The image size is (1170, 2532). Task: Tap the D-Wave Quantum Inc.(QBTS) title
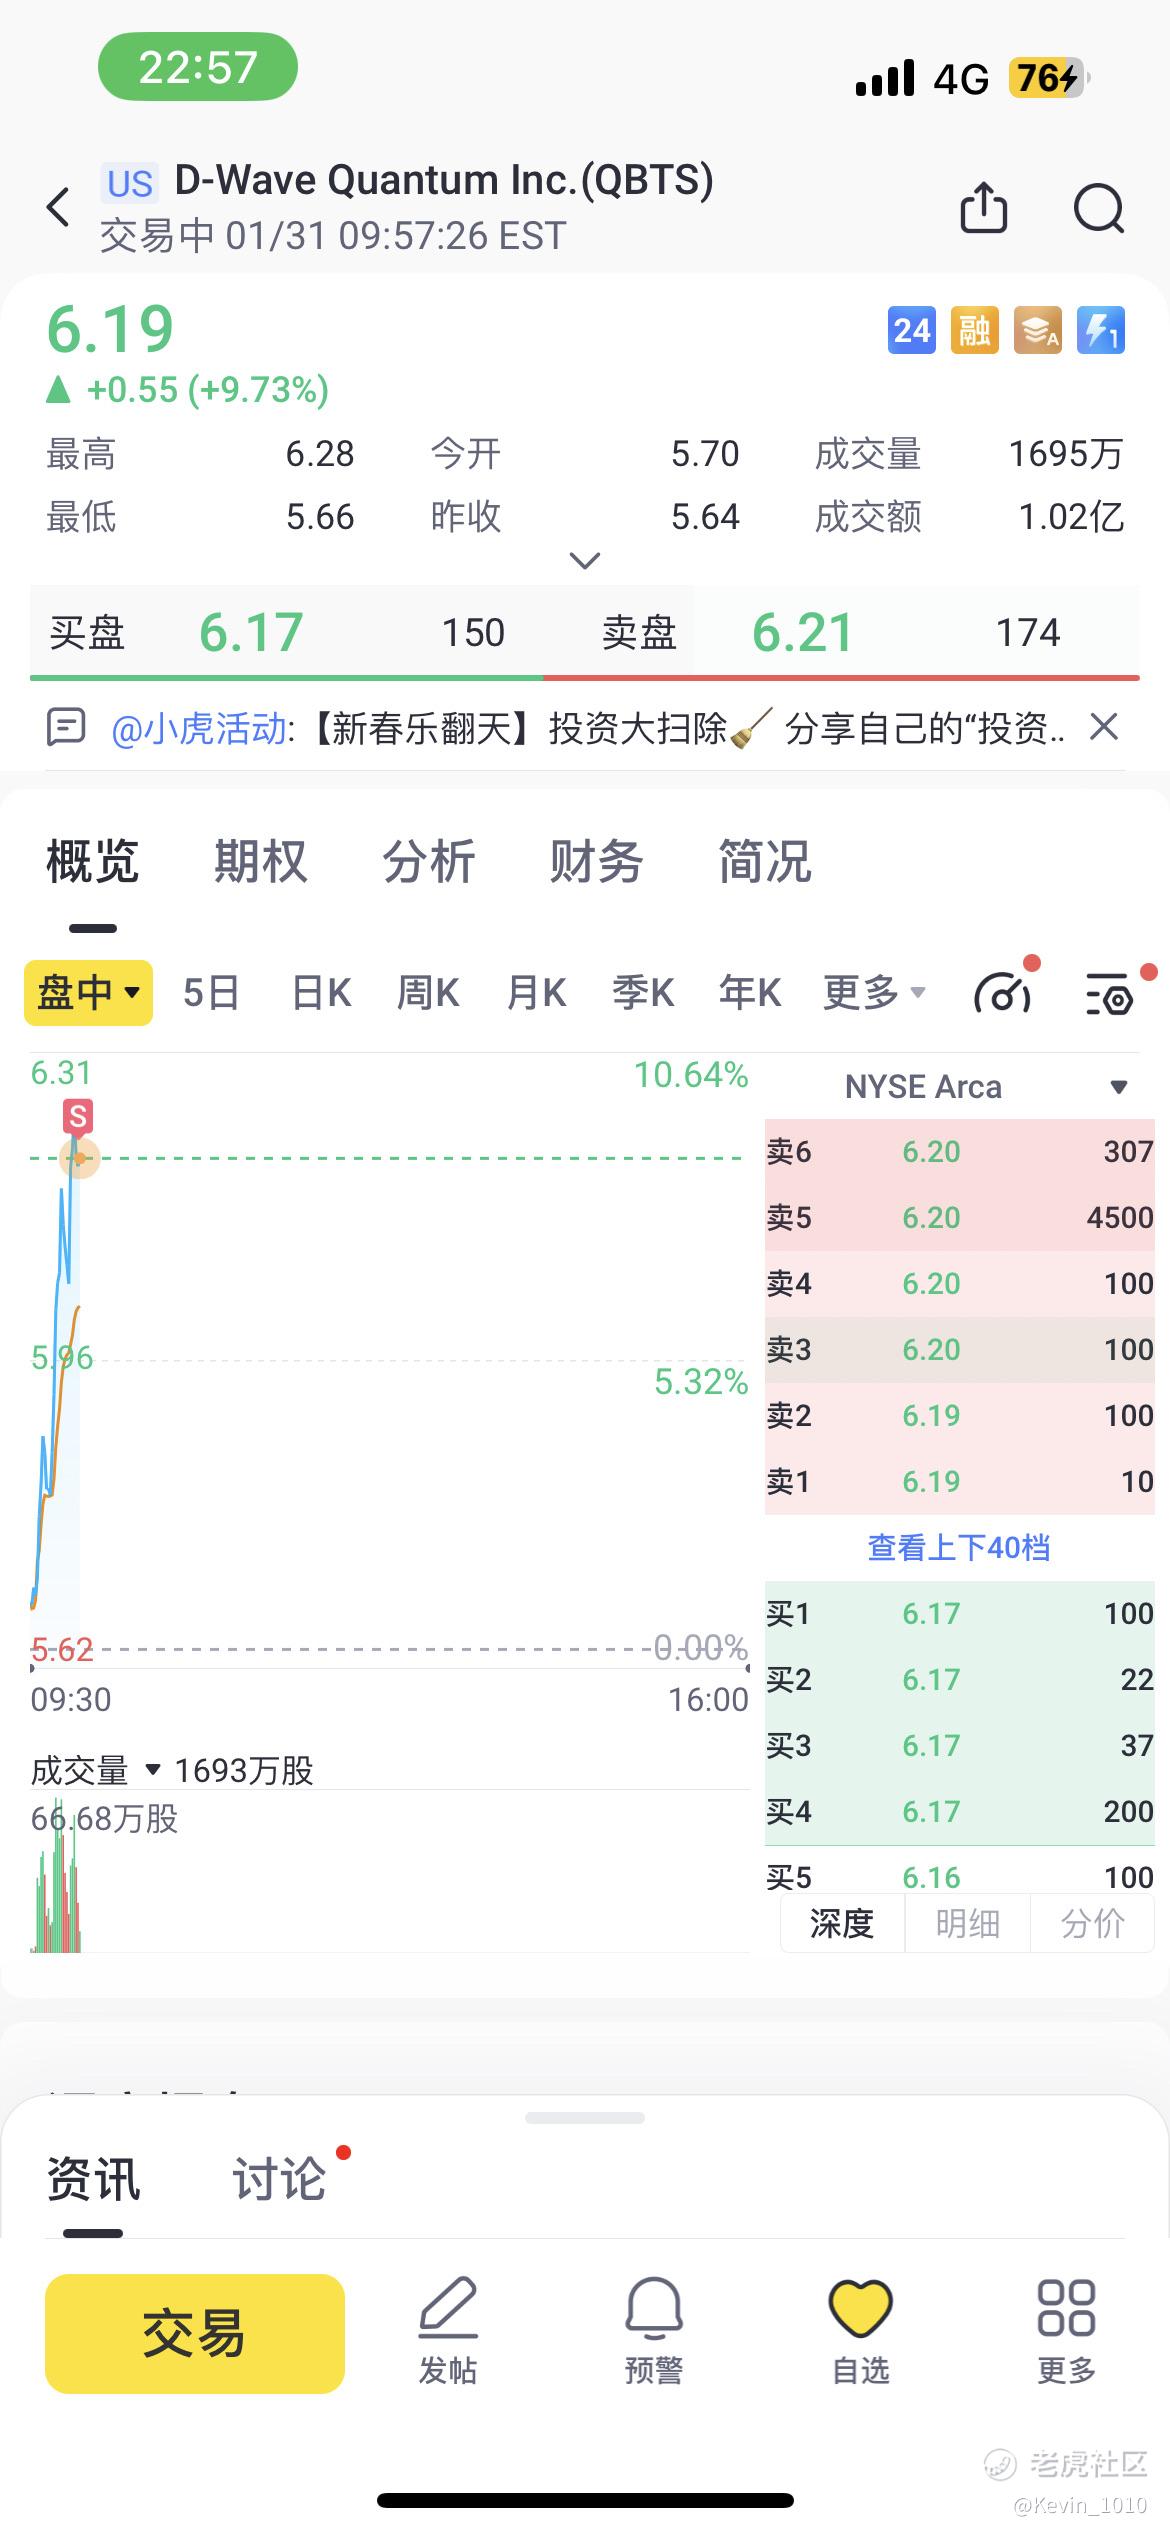(444, 181)
